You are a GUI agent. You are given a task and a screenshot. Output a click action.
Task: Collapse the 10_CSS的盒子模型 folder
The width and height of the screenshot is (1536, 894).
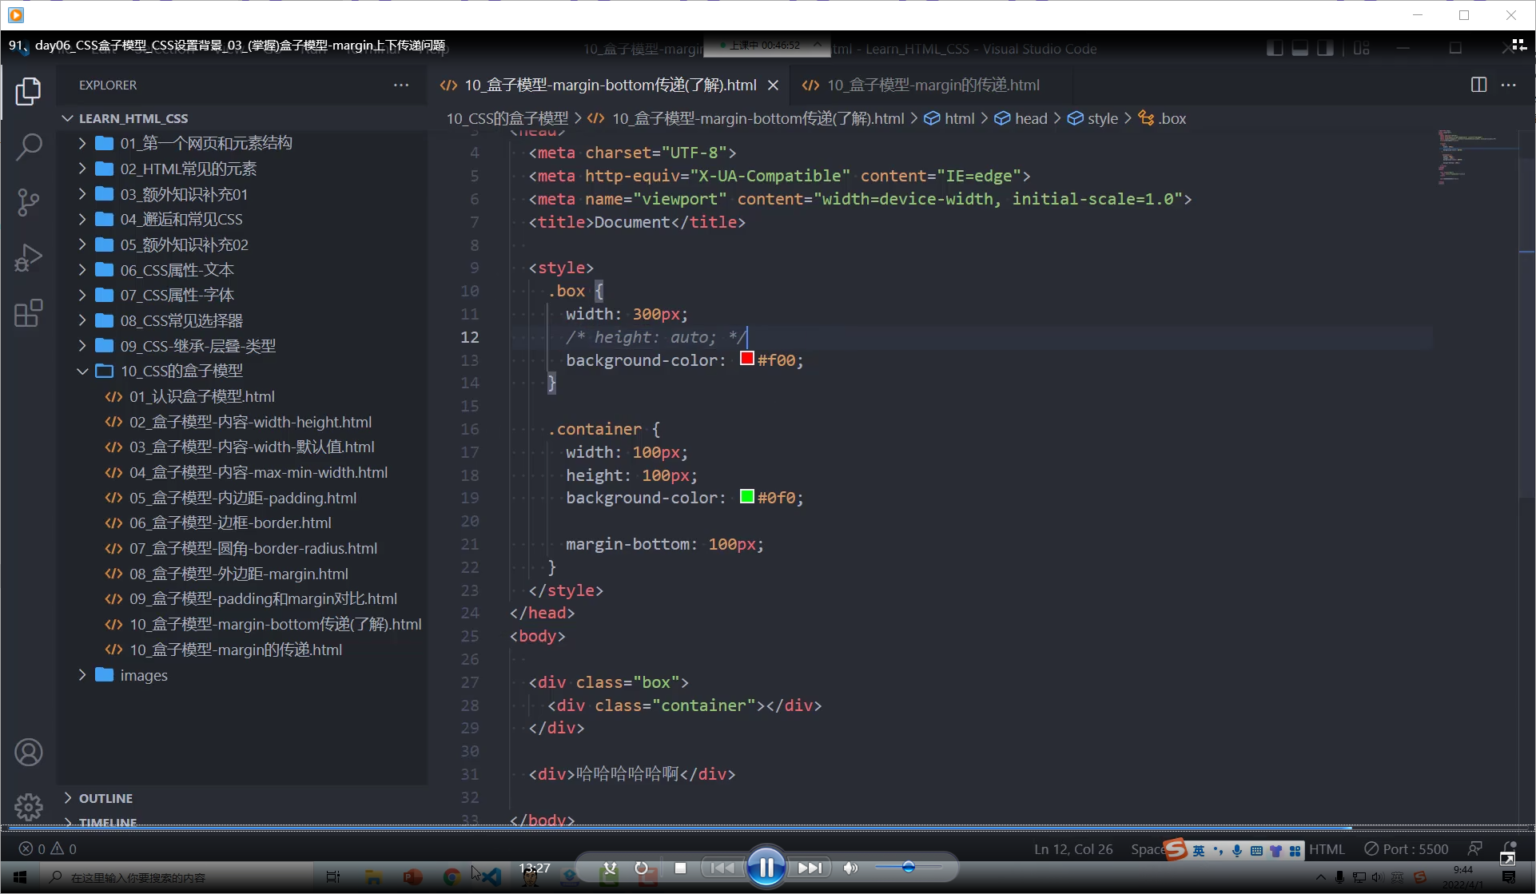click(181, 371)
